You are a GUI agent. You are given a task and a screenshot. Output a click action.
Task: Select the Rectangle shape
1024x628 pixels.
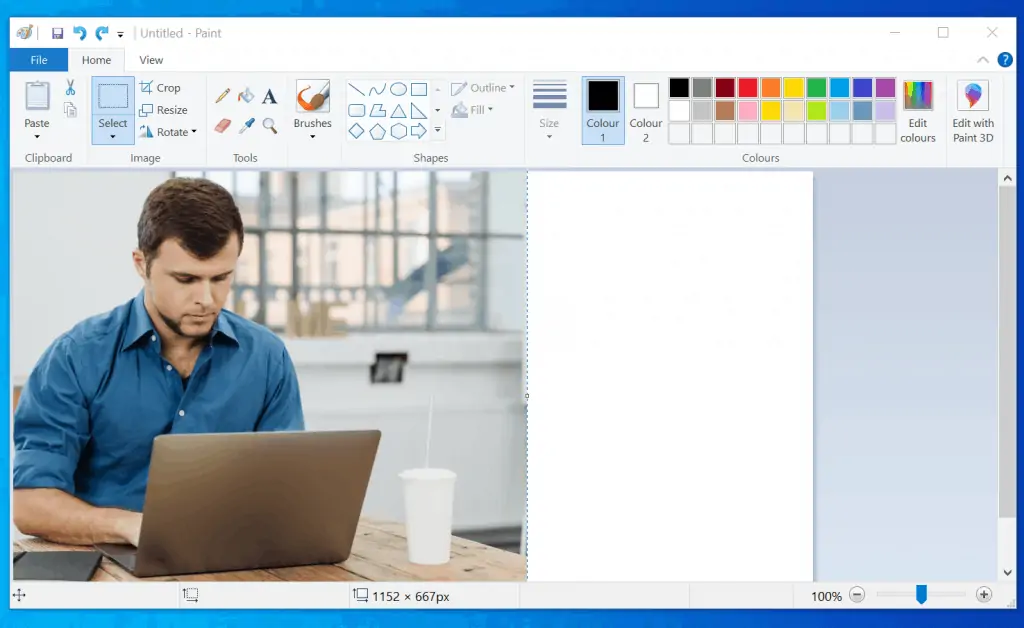point(418,88)
